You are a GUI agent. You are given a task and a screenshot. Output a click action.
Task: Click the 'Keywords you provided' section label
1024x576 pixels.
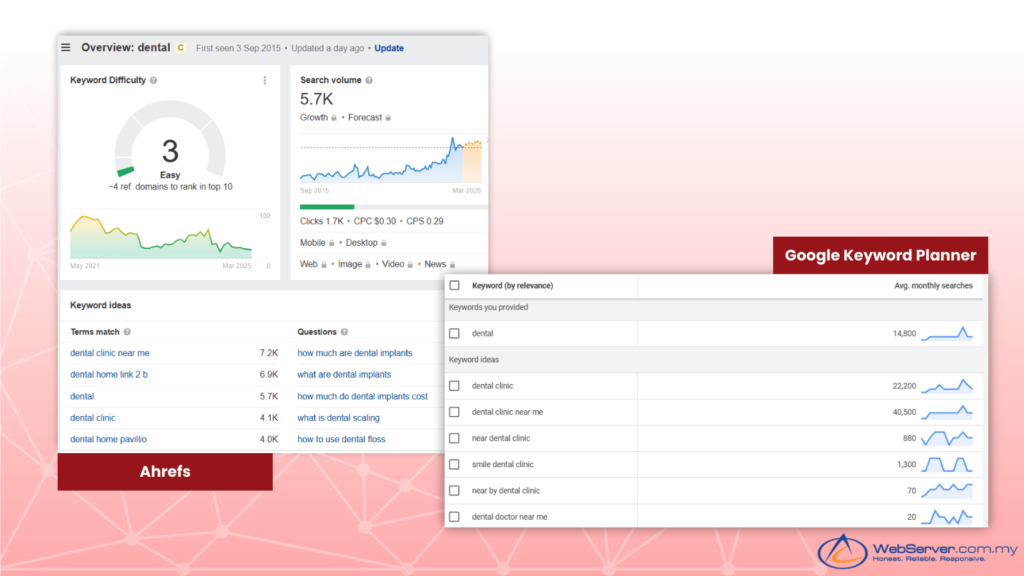488,307
